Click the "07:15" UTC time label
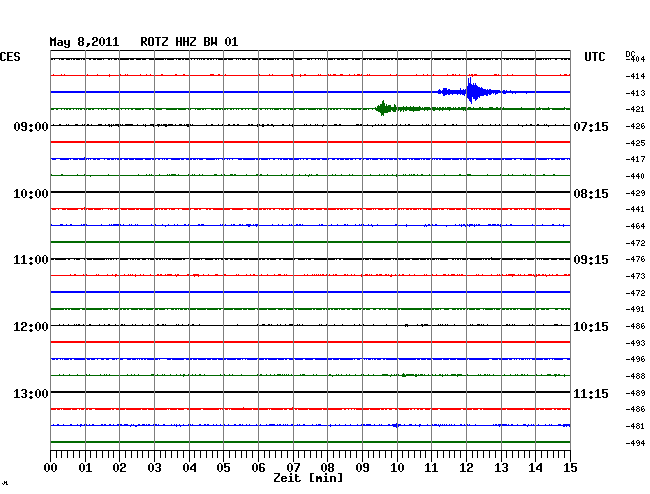 [591, 126]
